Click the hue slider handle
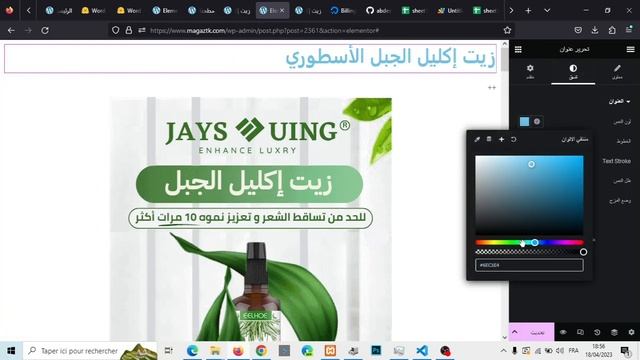The image size is (640, 360). (x=535, y=242)
